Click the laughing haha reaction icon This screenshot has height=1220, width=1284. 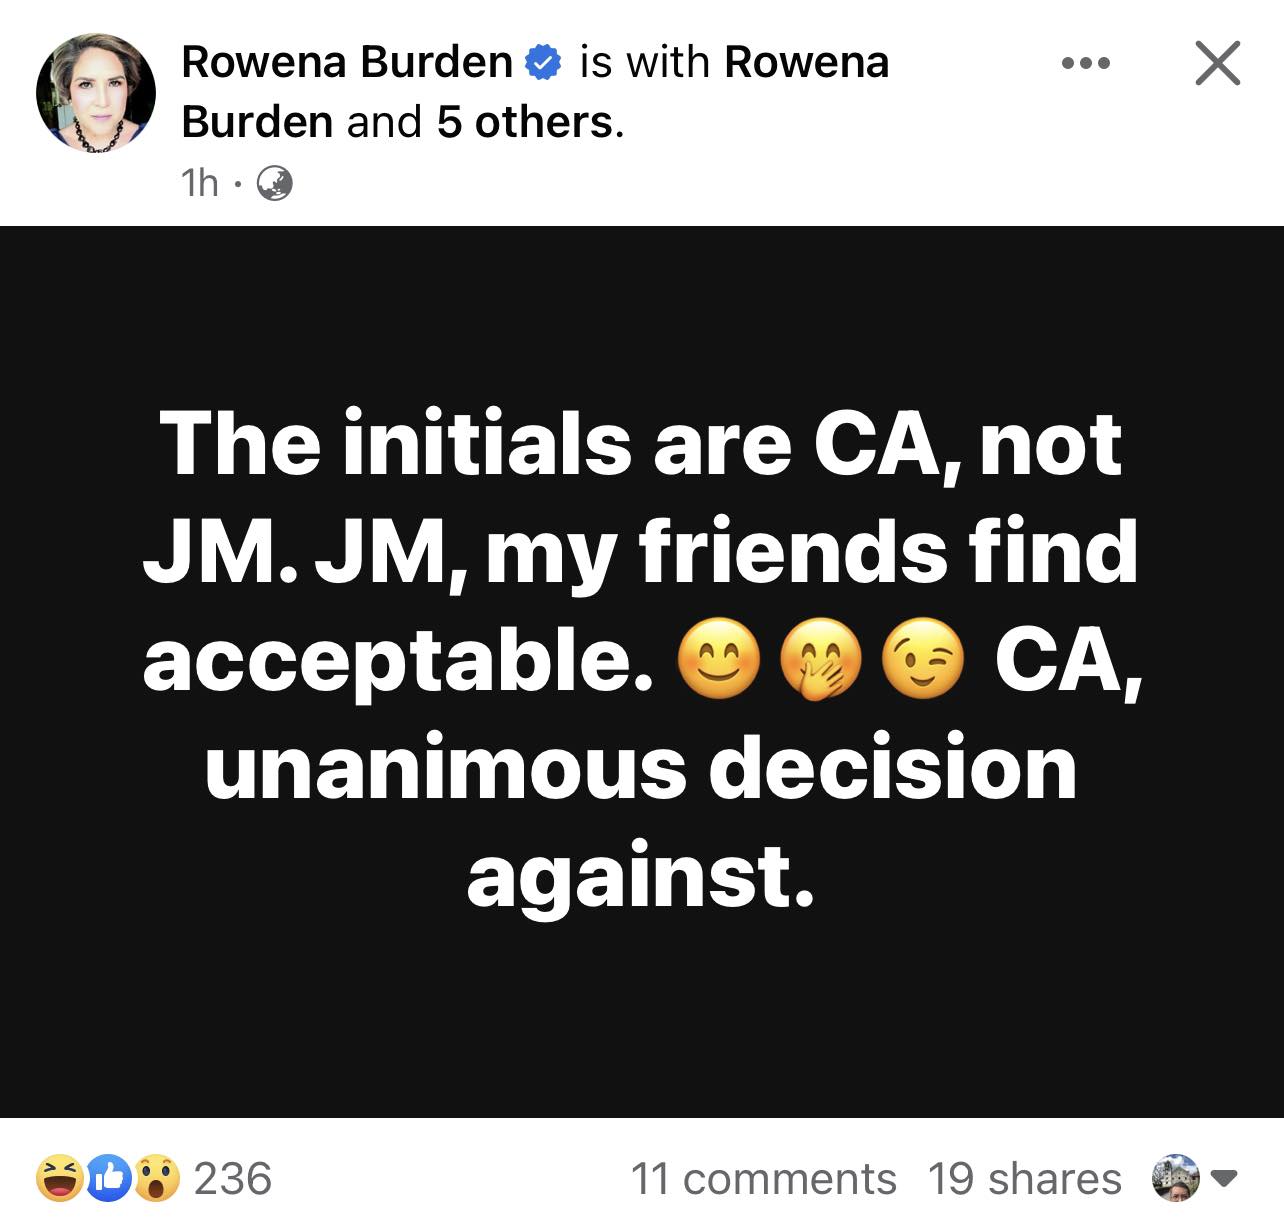59,1178
